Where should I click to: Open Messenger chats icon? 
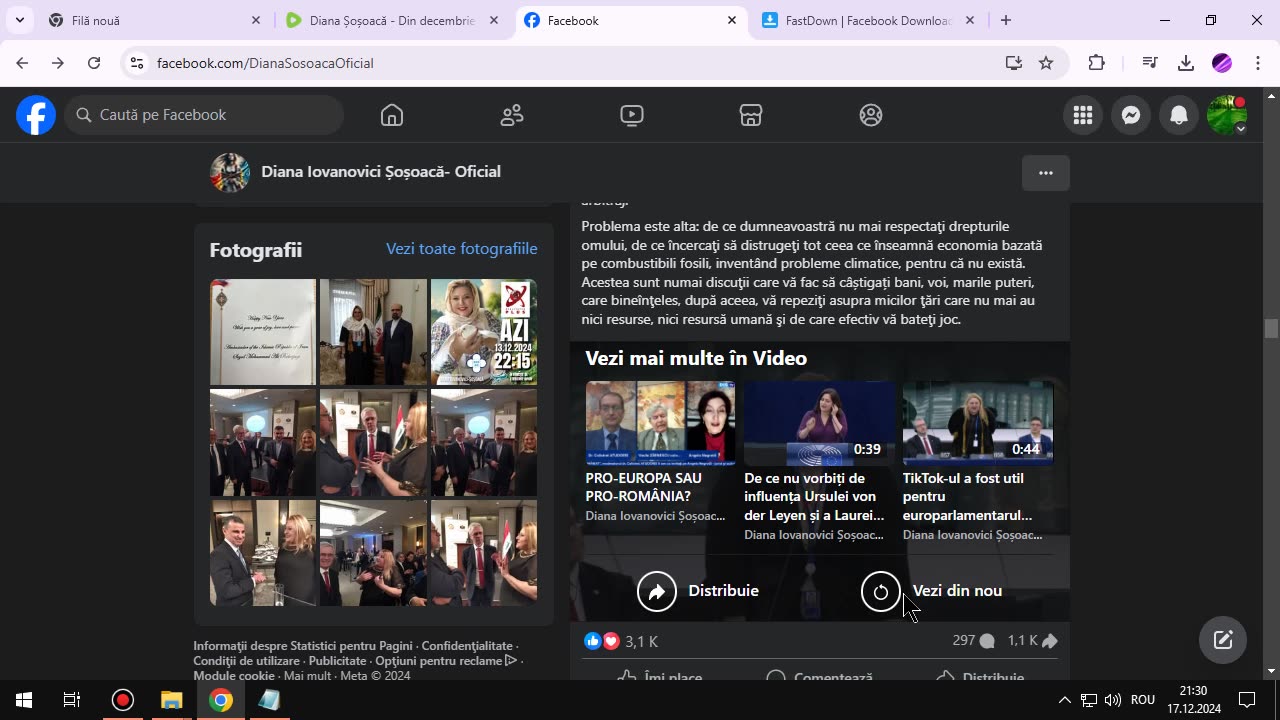[1131, 115]
